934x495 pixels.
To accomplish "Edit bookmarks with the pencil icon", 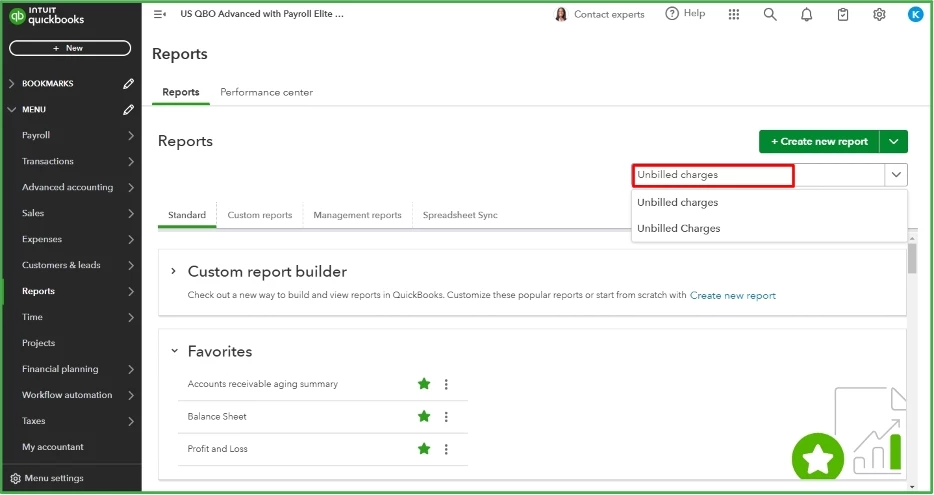I will (129, 83).
